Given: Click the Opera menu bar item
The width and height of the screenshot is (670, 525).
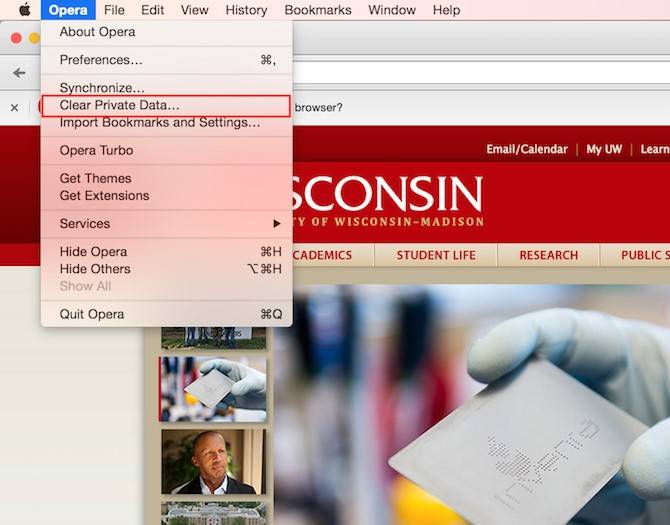Looking at the screenshot, I should click(68, 10).
